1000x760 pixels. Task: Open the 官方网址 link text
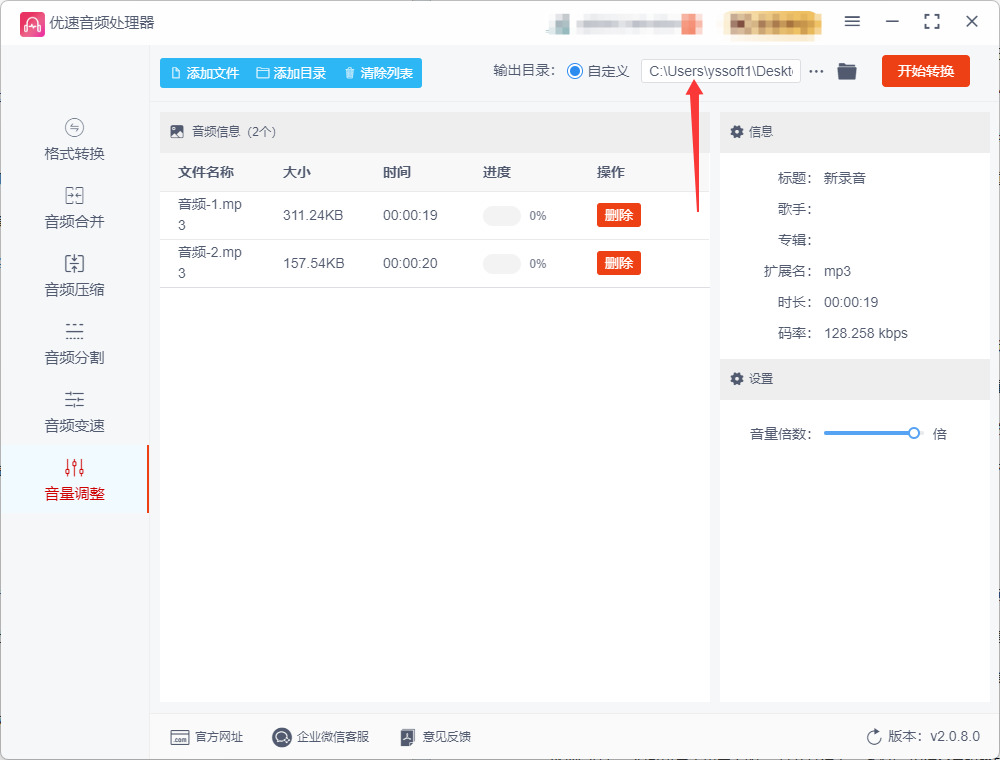219,737
